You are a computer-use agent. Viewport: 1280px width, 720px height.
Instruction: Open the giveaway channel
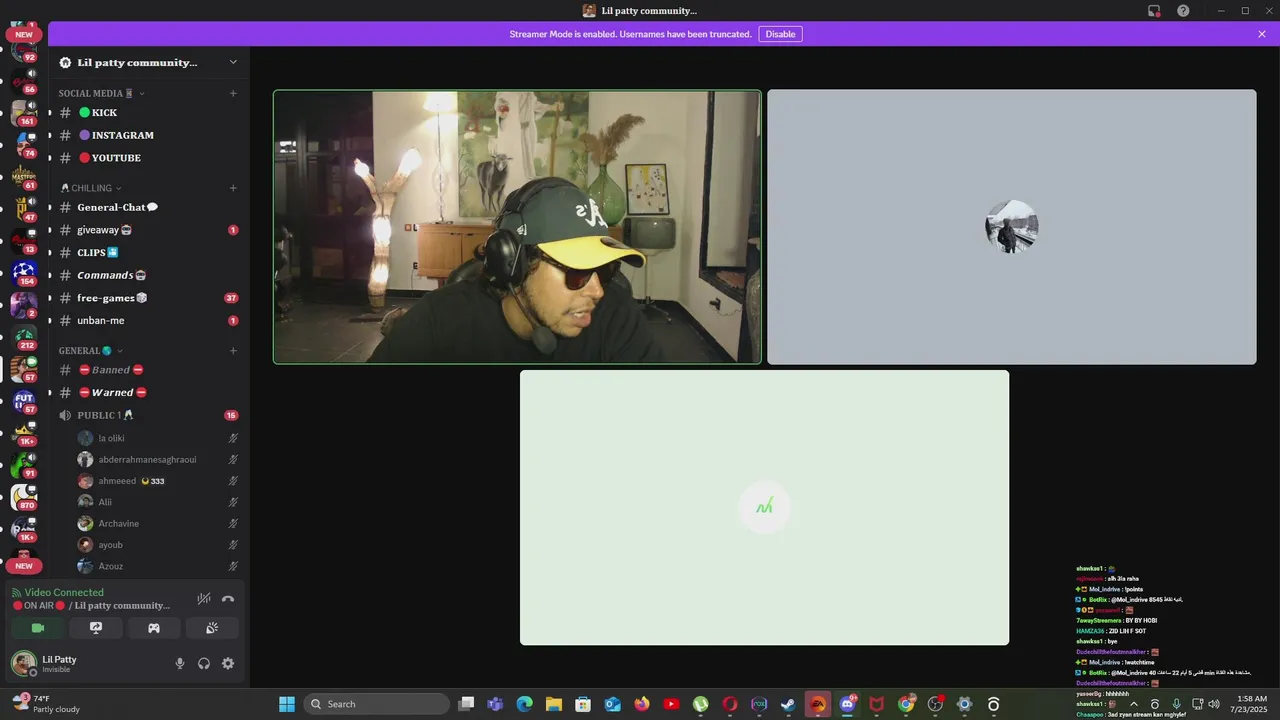(x=147, y=230)
